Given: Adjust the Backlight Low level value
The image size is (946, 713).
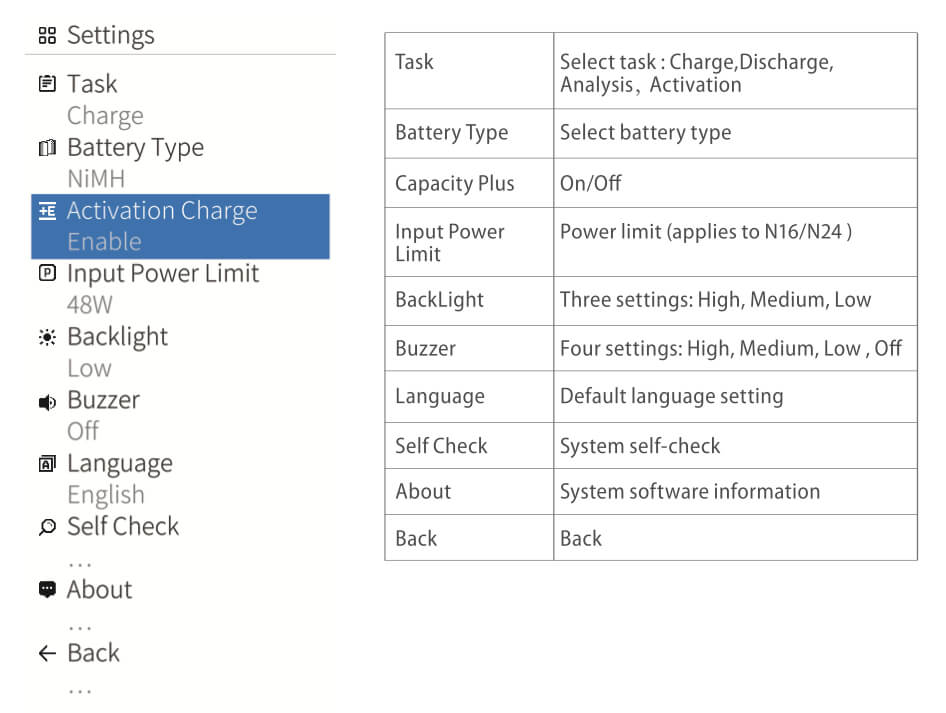Looking at the screenshot, I should (x=89, y=368).
